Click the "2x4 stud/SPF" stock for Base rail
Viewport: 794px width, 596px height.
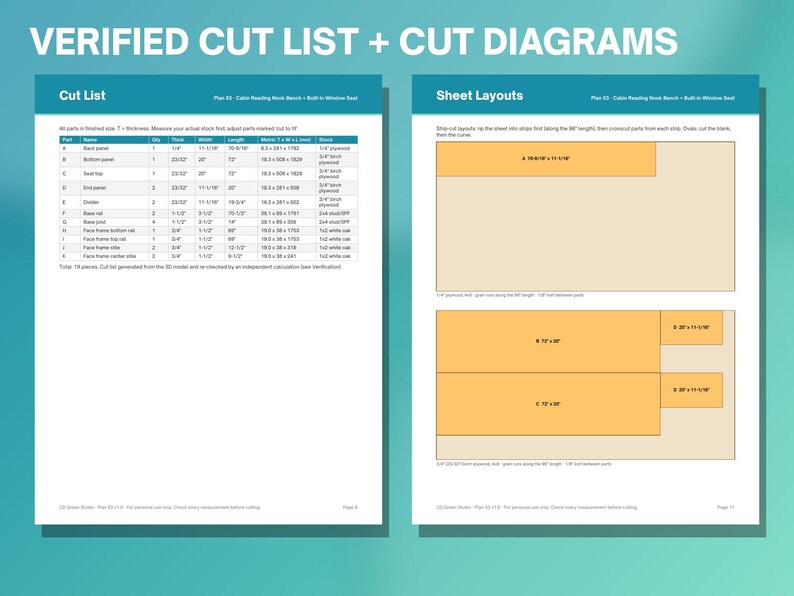tap(334, 214)
